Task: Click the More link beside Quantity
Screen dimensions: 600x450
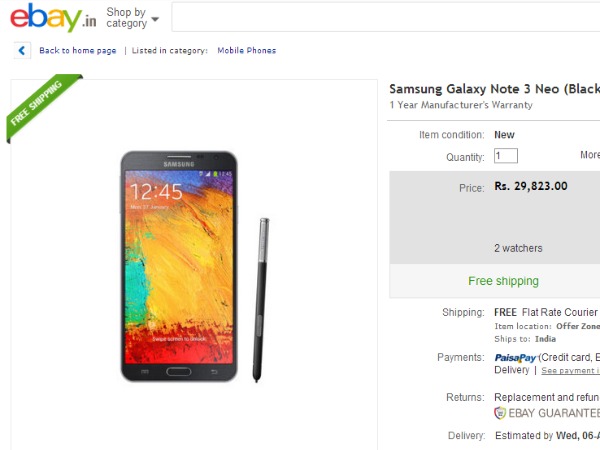Action: pyautogui.click(x=590, y=155)
